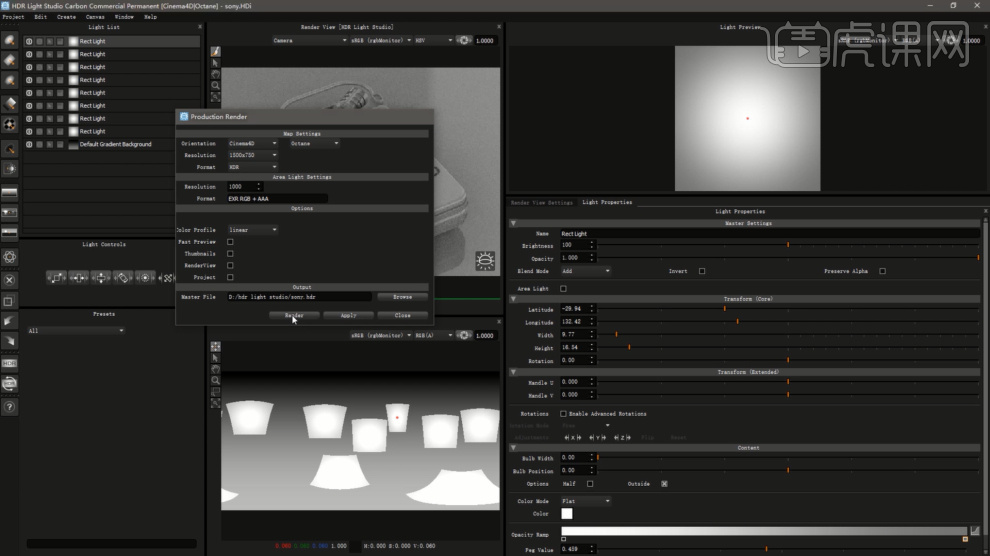Click the exposure gear icon in the canvas header
Screen dimensions: 990x556
click(463, 336)
